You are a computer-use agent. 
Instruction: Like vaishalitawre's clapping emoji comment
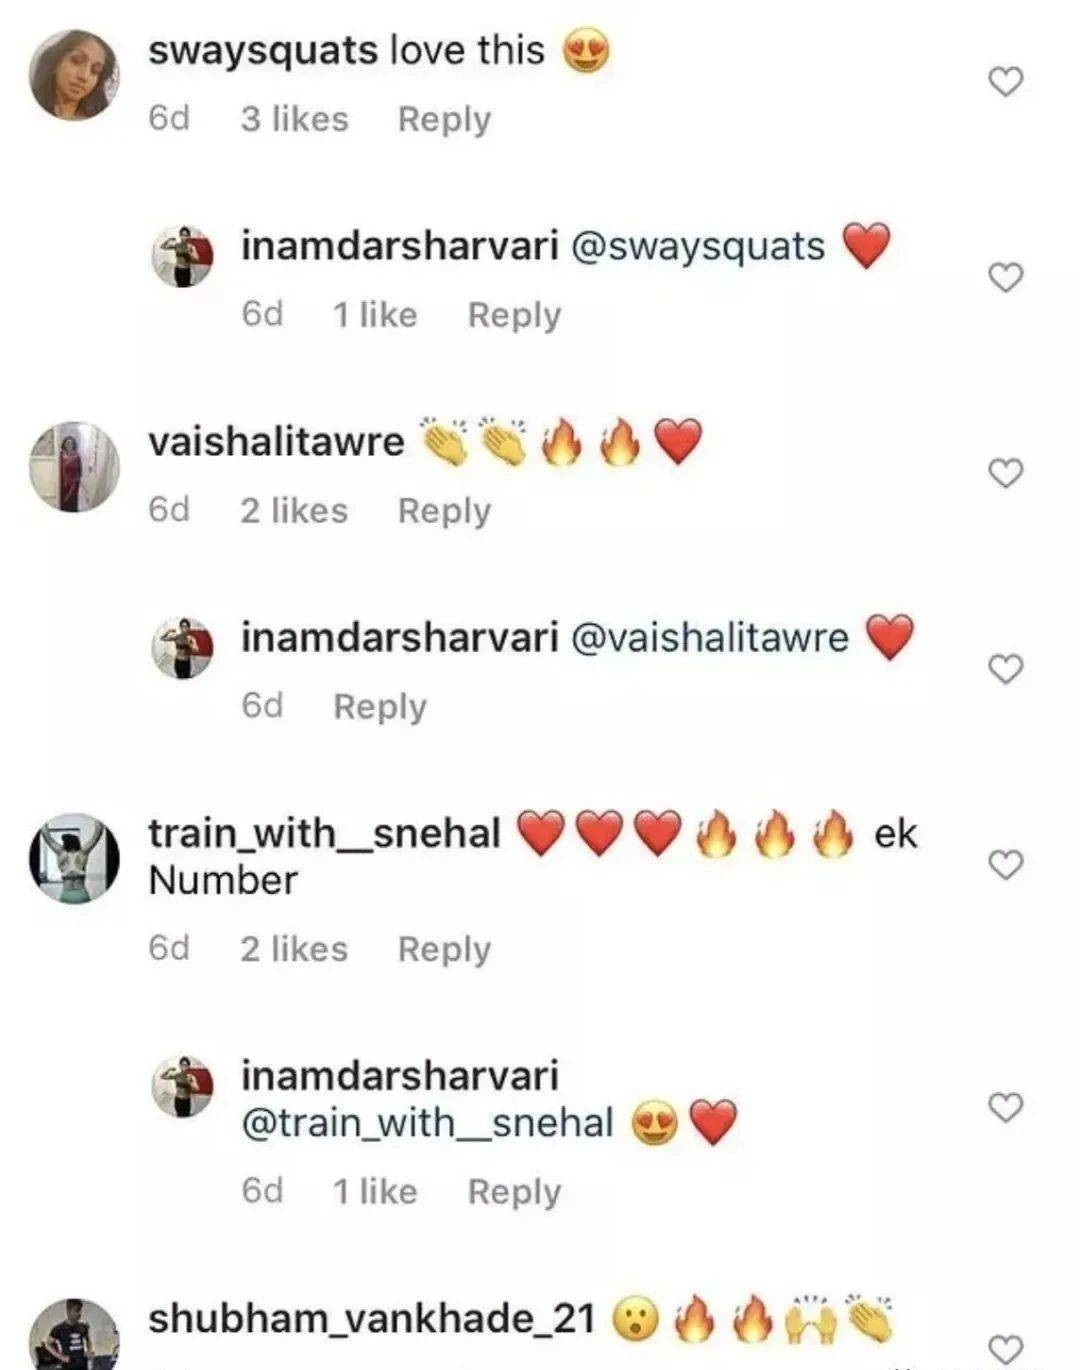(1005, 472)
